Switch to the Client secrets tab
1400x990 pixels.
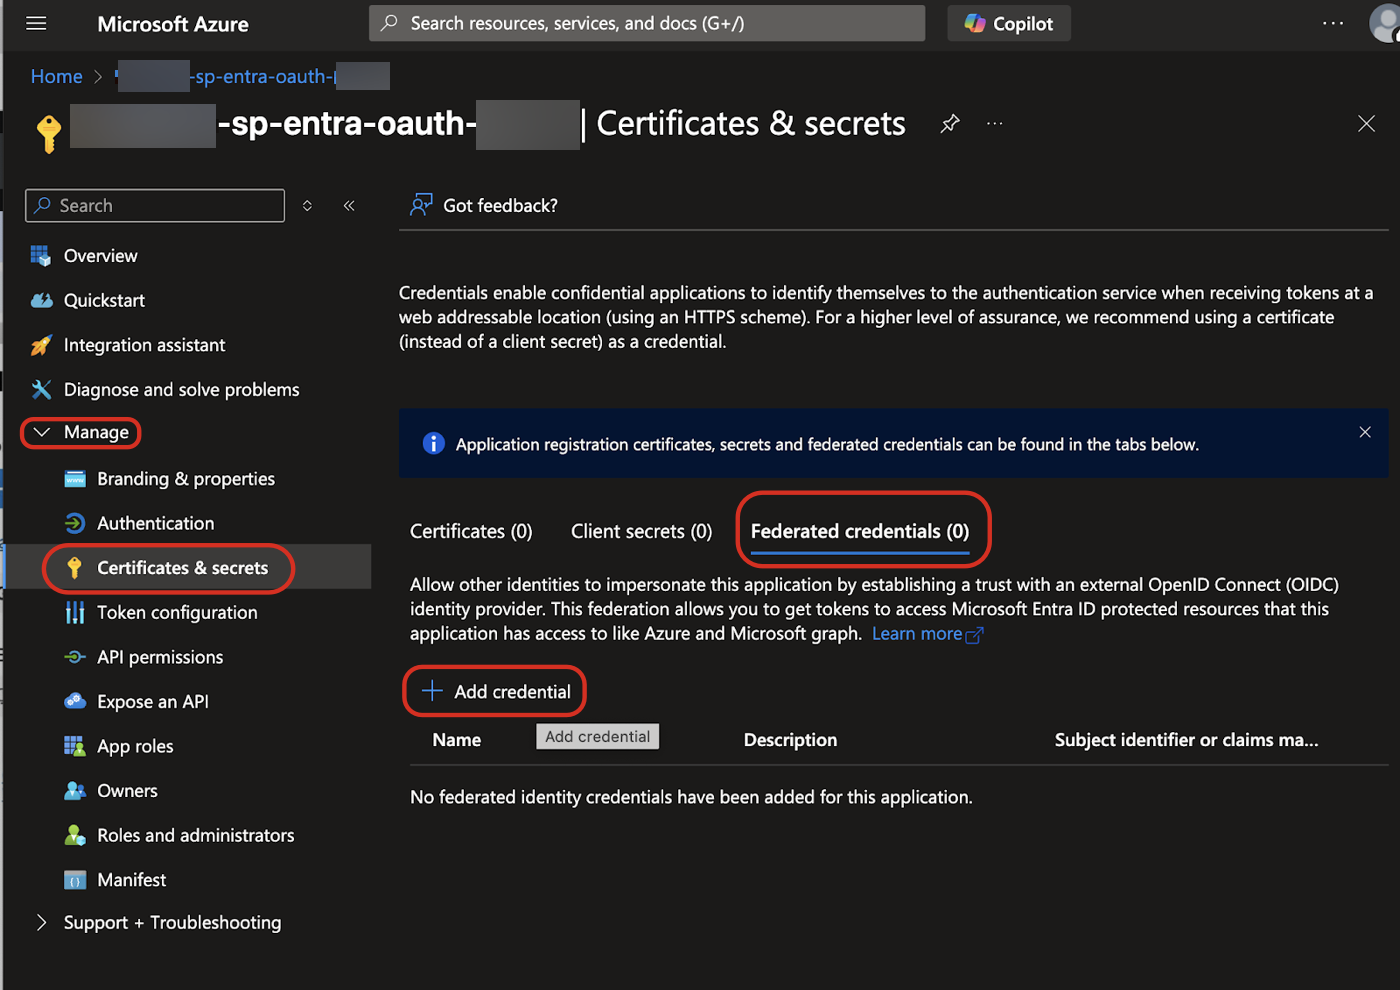coord(641,531)
